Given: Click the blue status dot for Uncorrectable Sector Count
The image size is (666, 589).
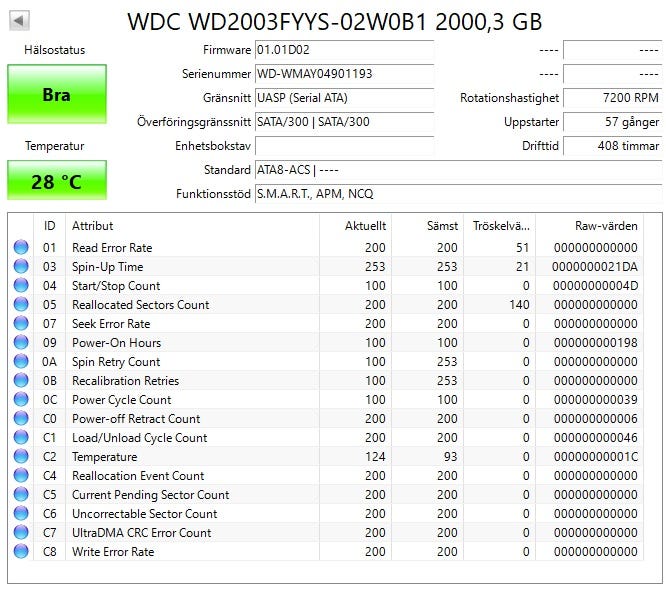Looking at the screenshot, I should [21, 513].
